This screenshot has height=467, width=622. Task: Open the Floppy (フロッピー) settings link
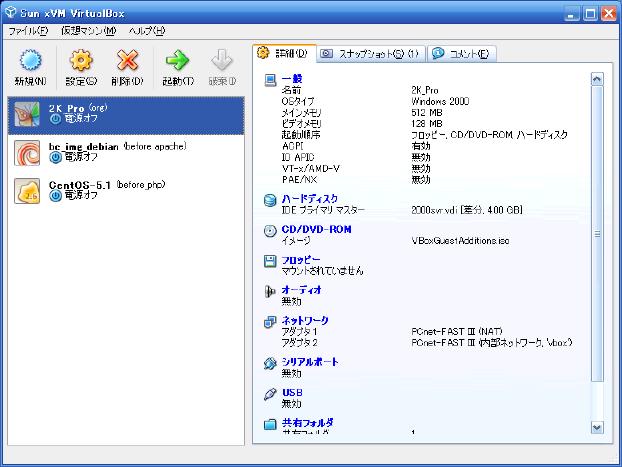(301, 260)
